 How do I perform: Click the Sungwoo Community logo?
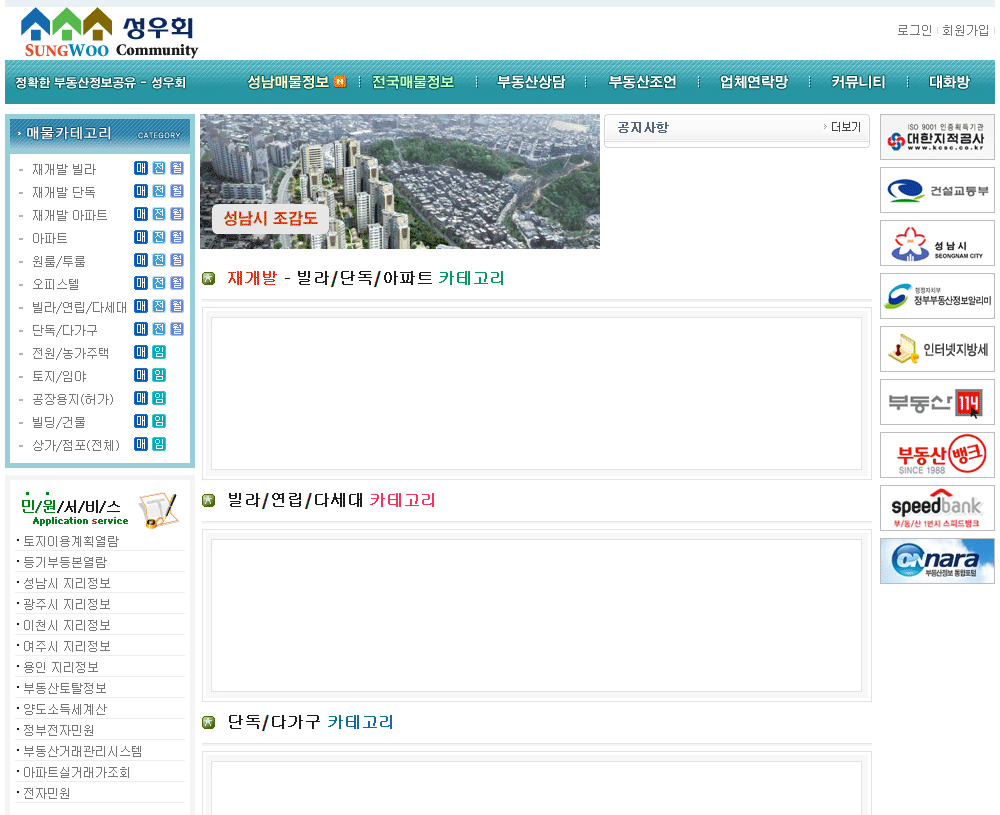tap(109, 33)
